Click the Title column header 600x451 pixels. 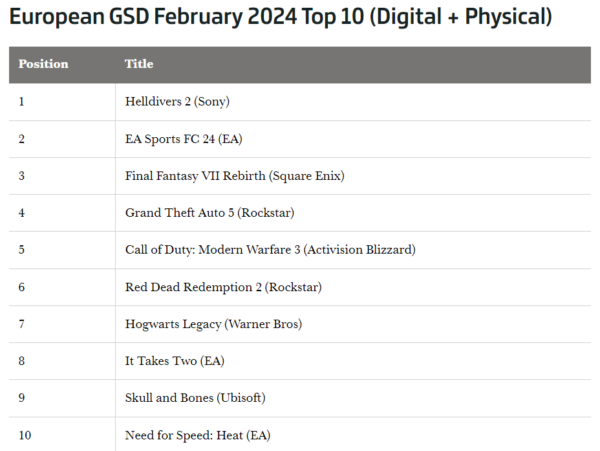point(139,64)
